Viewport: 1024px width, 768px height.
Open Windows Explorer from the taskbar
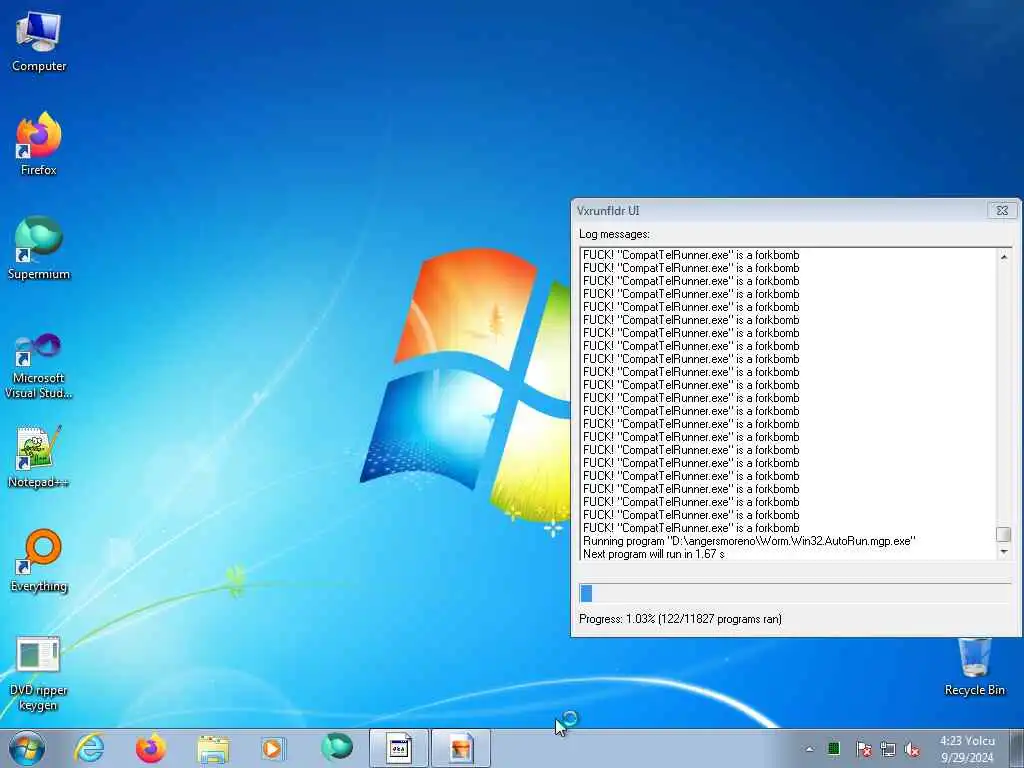(213, 748)
